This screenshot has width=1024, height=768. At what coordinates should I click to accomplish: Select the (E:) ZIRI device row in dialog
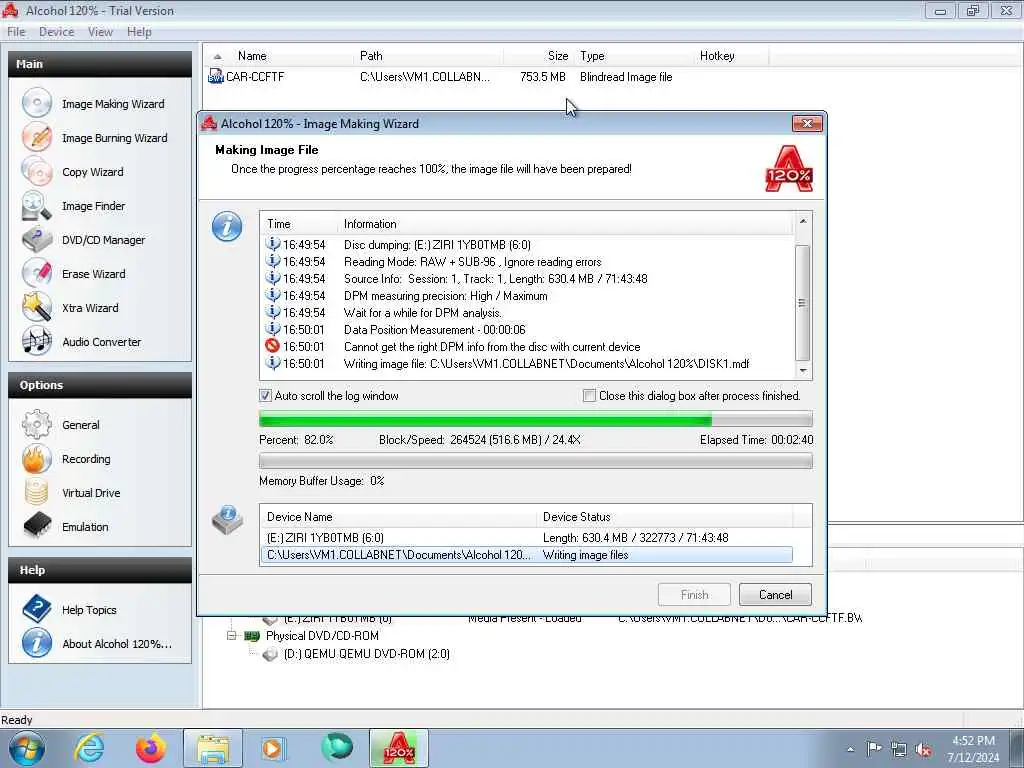(526, 537)
